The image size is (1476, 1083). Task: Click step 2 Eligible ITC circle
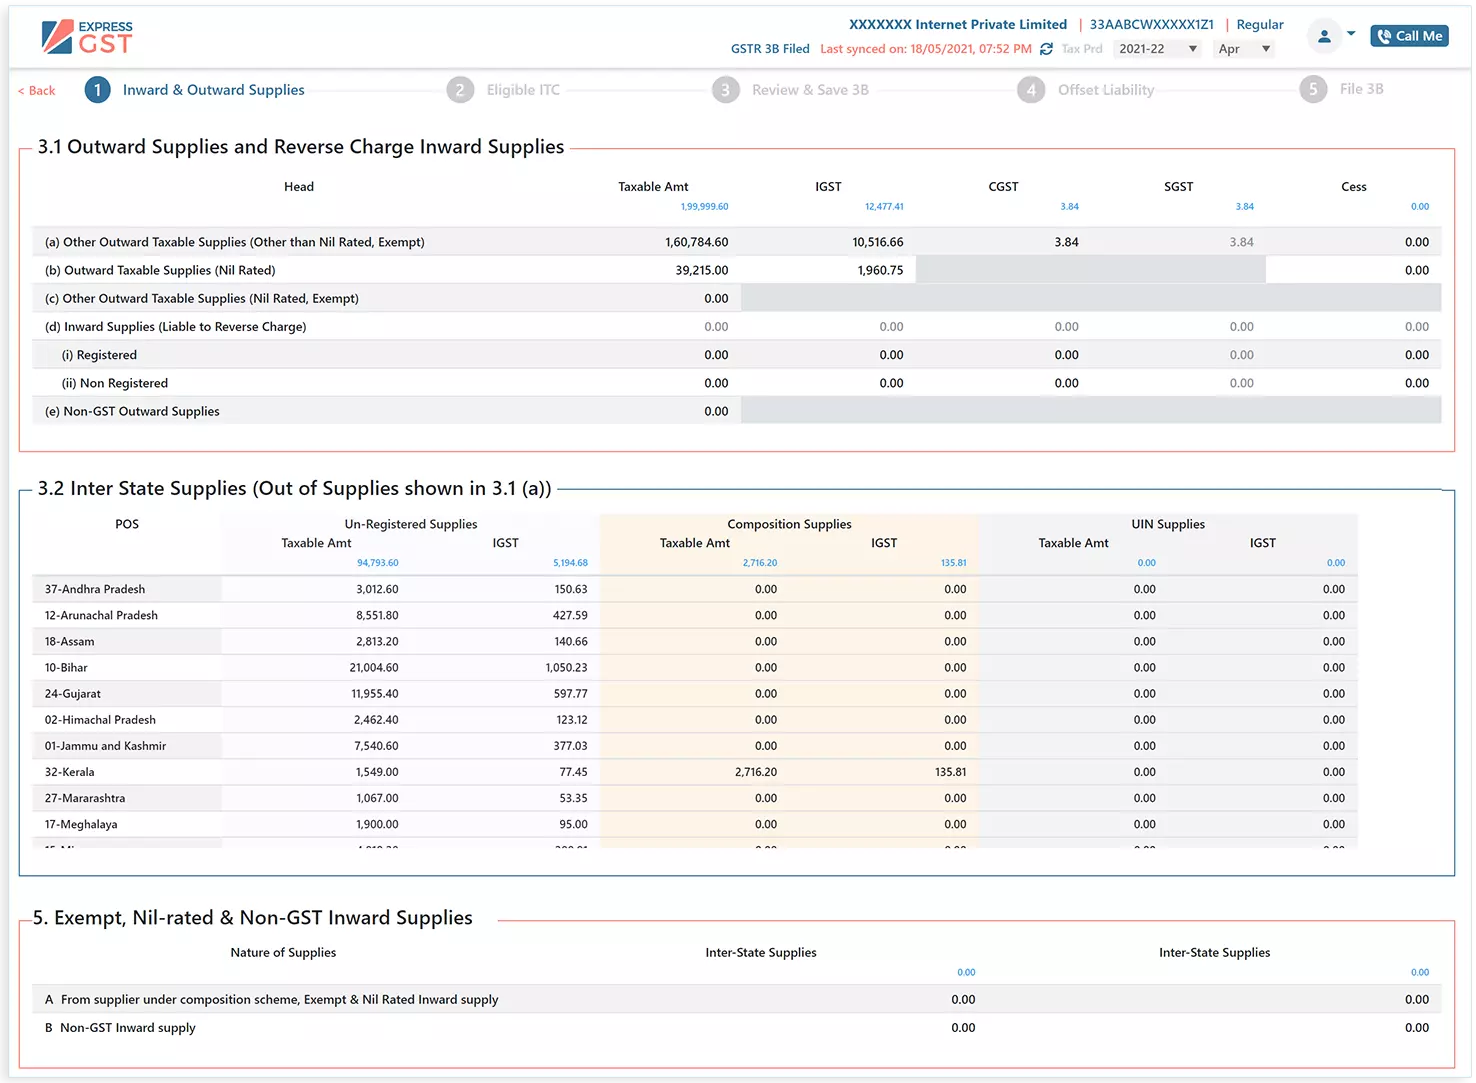pyautogui.click(x=460, y=89)
